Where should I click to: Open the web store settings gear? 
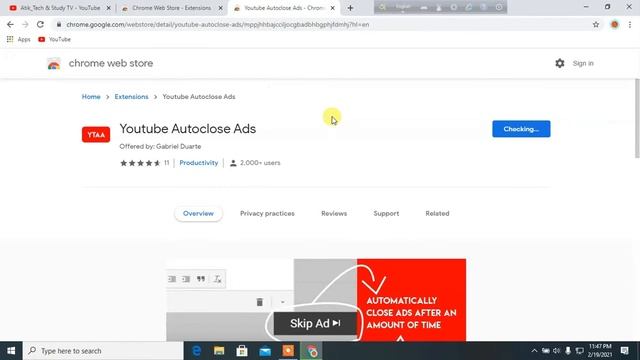tap(560, 63)
